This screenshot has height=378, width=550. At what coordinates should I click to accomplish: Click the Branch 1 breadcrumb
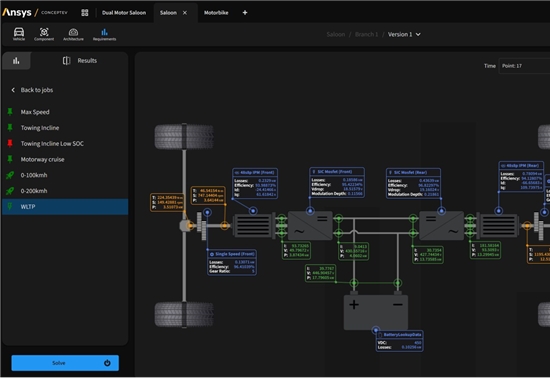click(366, 34)
